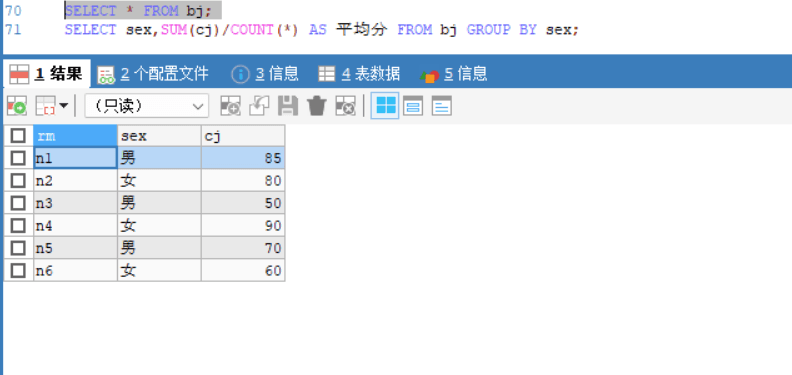
Task: Expand the copy-cells dropdown arrow
Action: (64, 106)
